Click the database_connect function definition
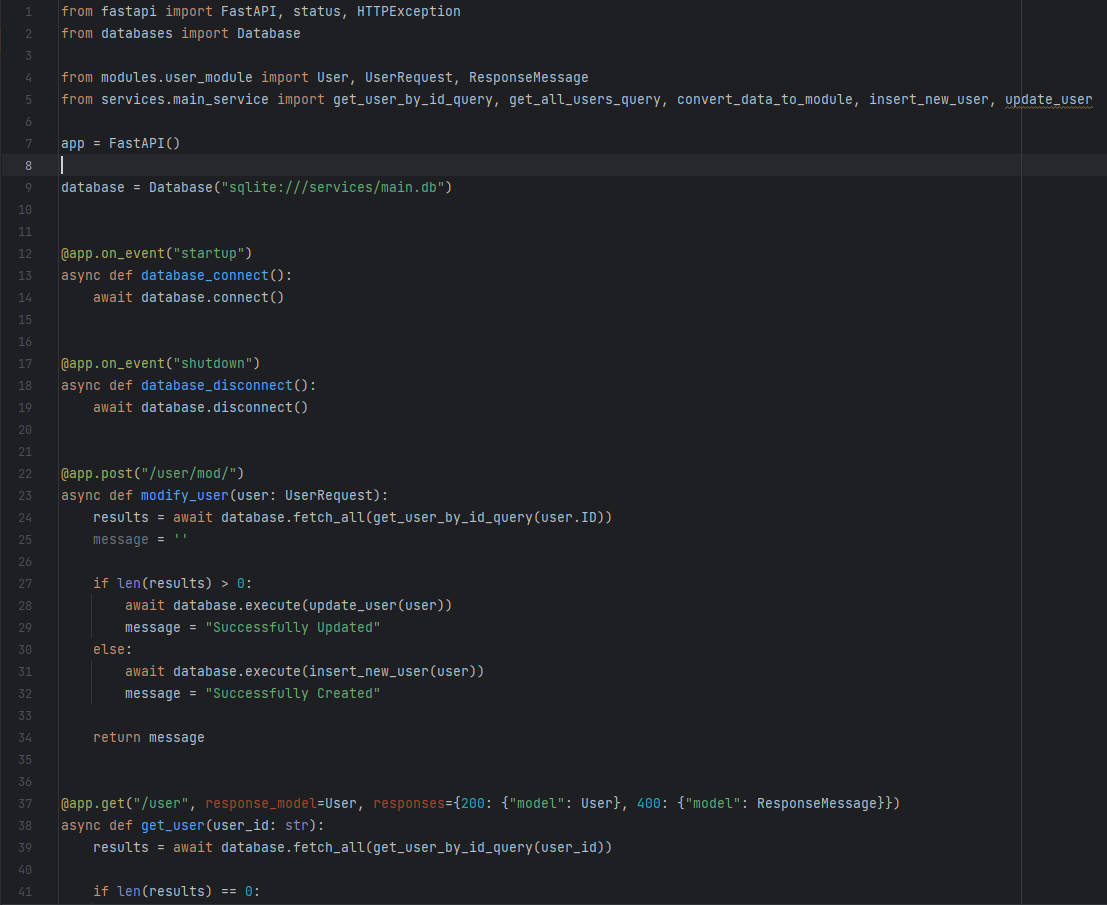1107x905 pixels. [x=204, y=275]
